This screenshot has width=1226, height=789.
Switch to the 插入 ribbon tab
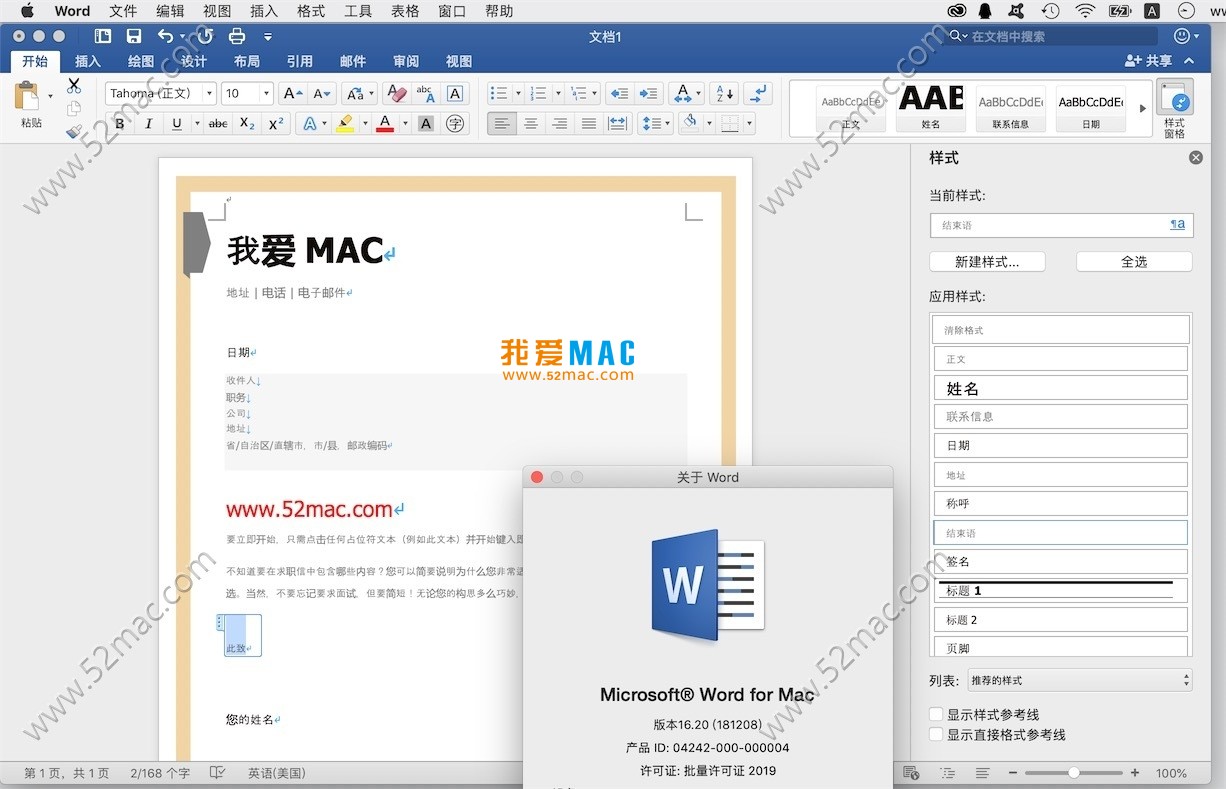pos(88,61)
